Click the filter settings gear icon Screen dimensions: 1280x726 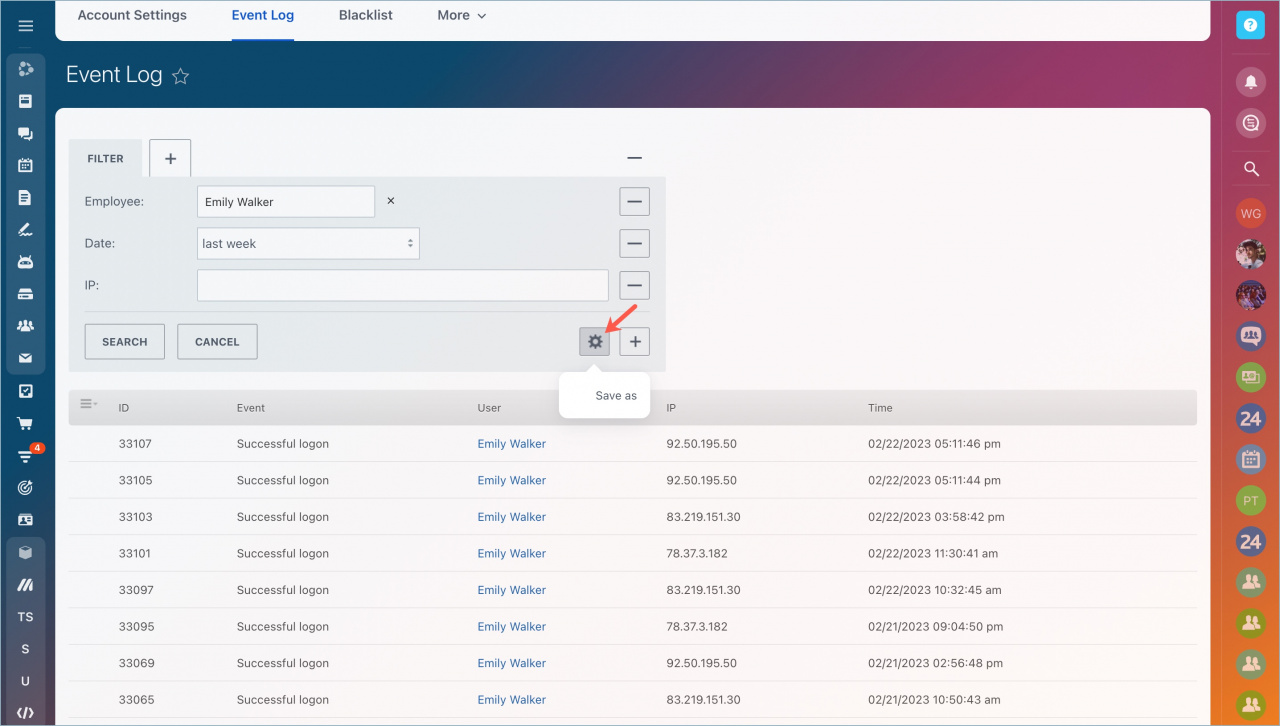point(595,342)
